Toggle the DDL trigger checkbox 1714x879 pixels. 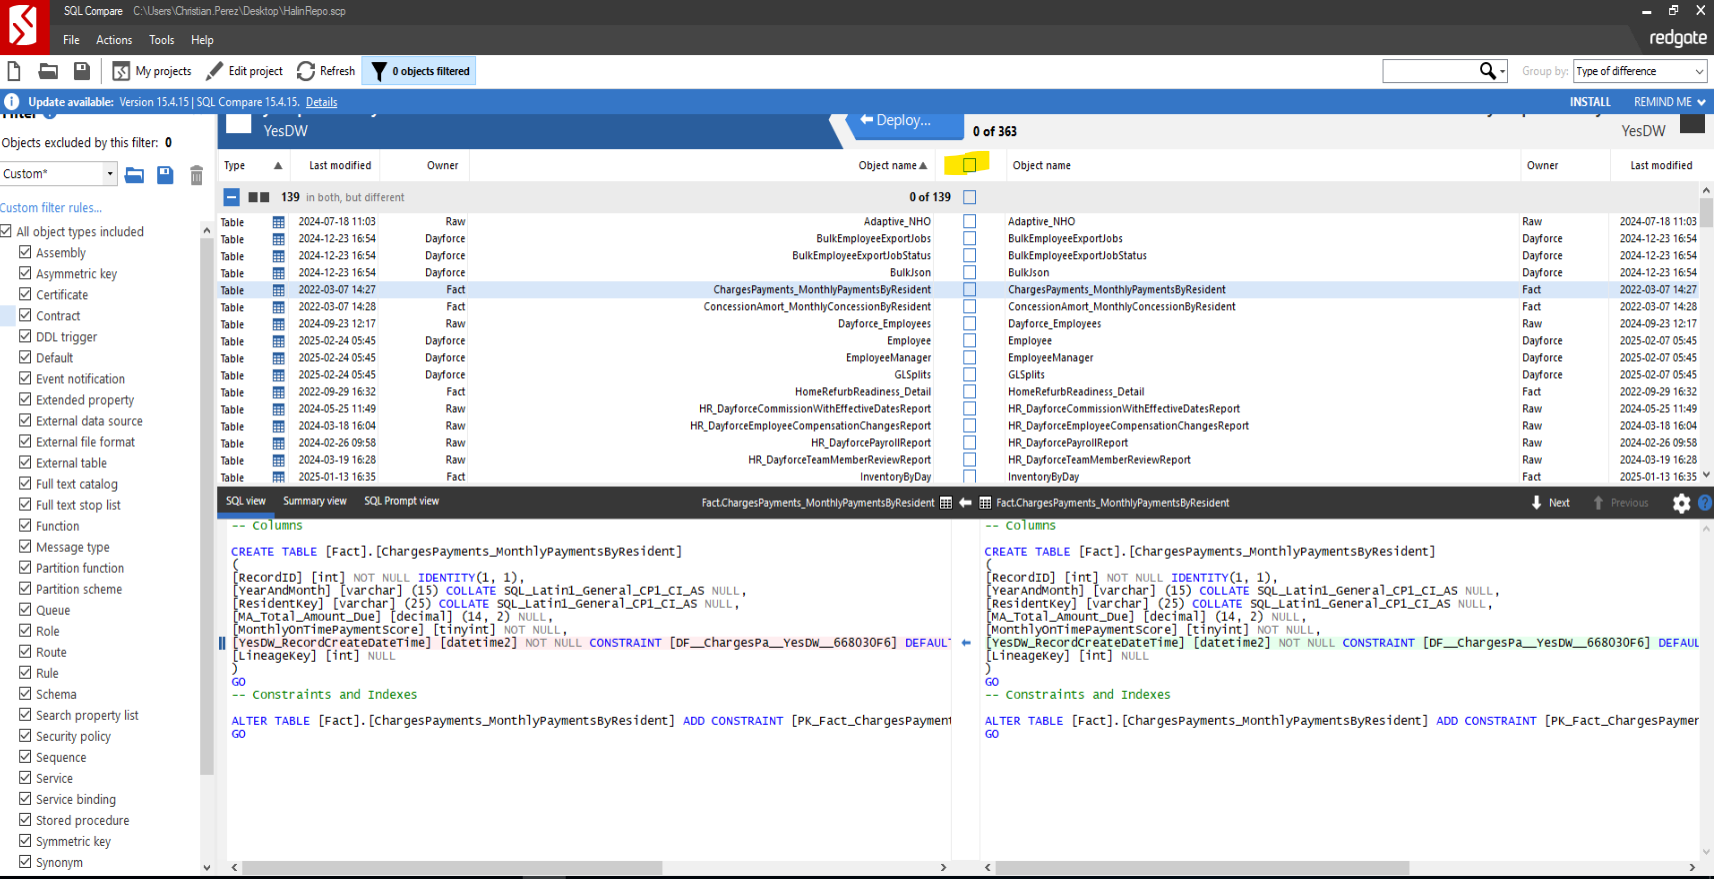[x=25, y=336]
